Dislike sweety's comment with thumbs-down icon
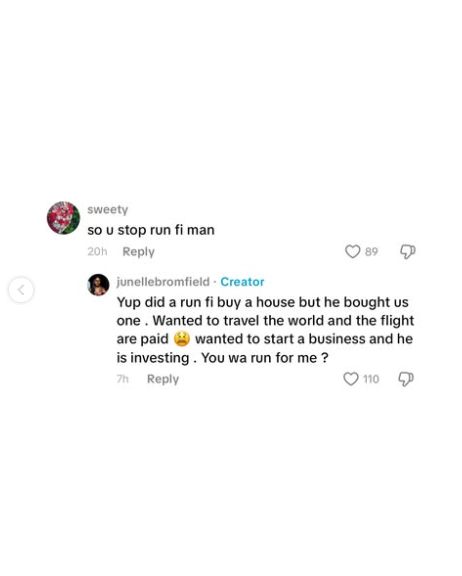 pyautogui.click(x=408, y=252)
